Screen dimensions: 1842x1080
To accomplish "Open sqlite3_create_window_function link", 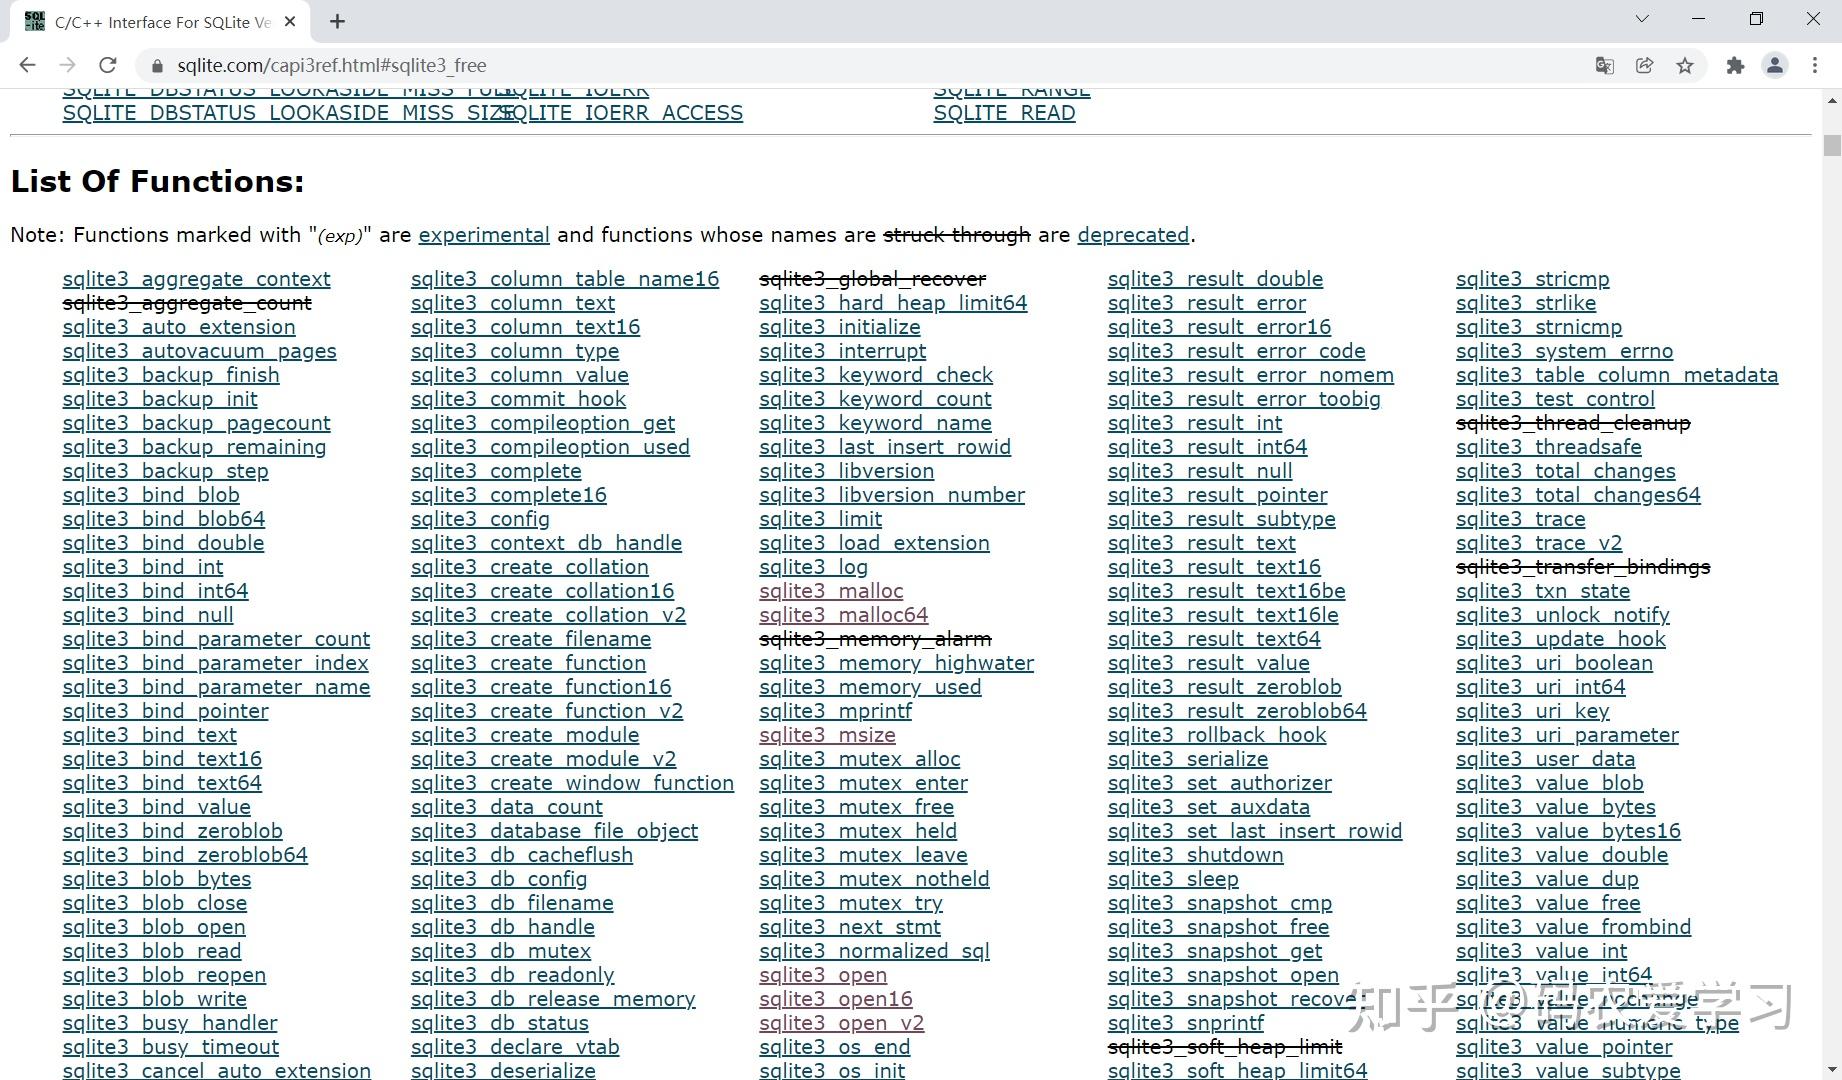I will click(x=572, y=783).
